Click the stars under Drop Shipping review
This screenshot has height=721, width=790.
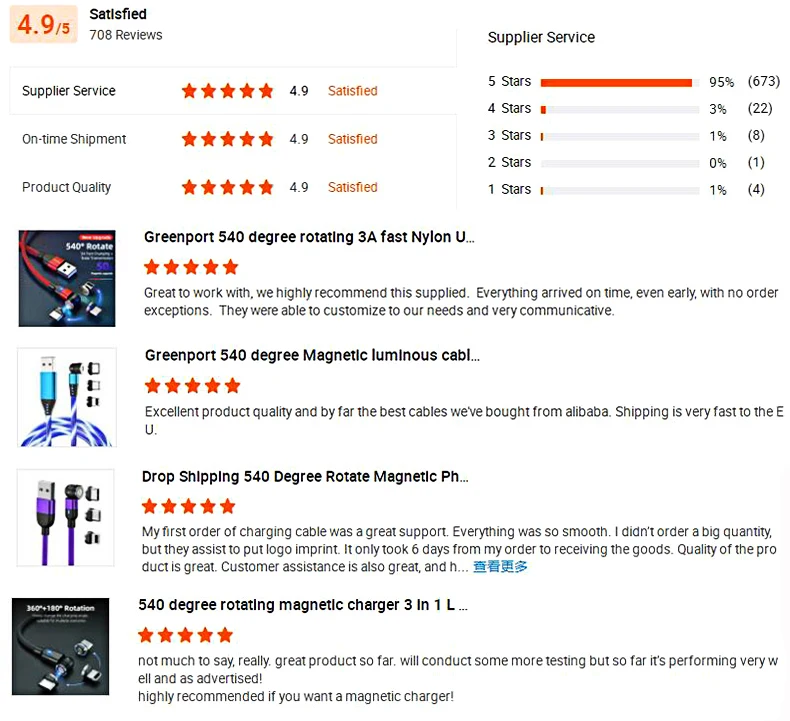click(x=188, y=506)
